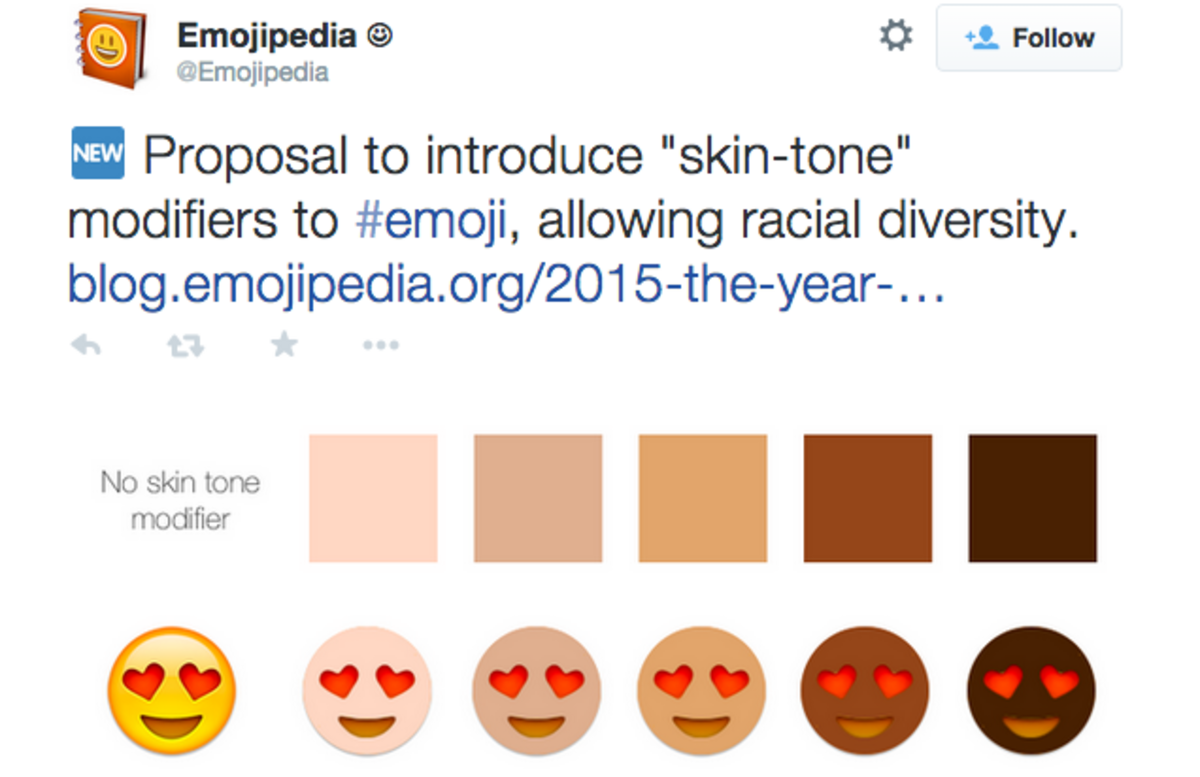Open the tweet settings gear menu

(x=895, y=38)
